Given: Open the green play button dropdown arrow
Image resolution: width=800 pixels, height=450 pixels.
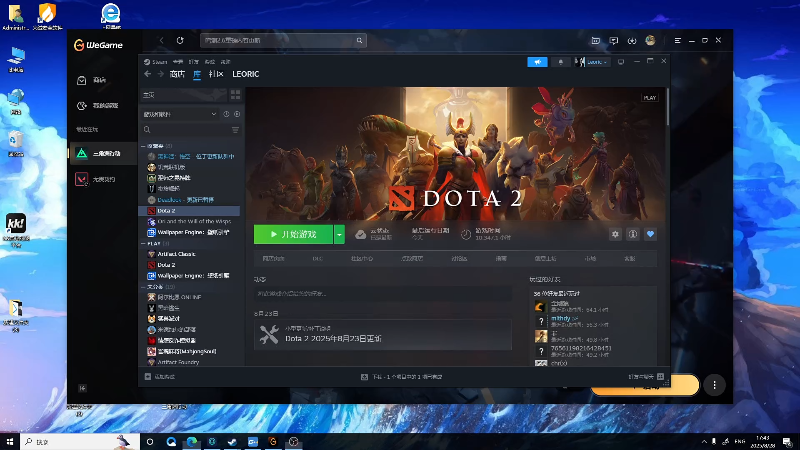Looking at the screenshot, I should tap(339, 235).
